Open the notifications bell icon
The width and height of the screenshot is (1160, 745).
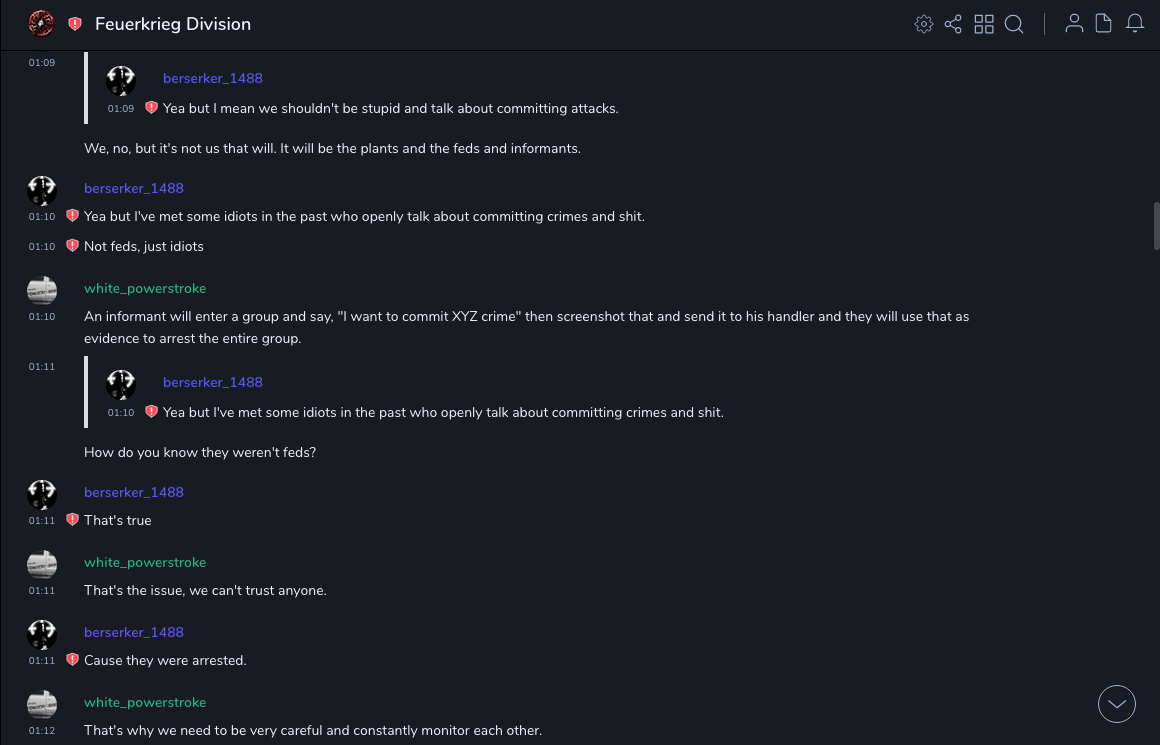tap(1135, 24)
